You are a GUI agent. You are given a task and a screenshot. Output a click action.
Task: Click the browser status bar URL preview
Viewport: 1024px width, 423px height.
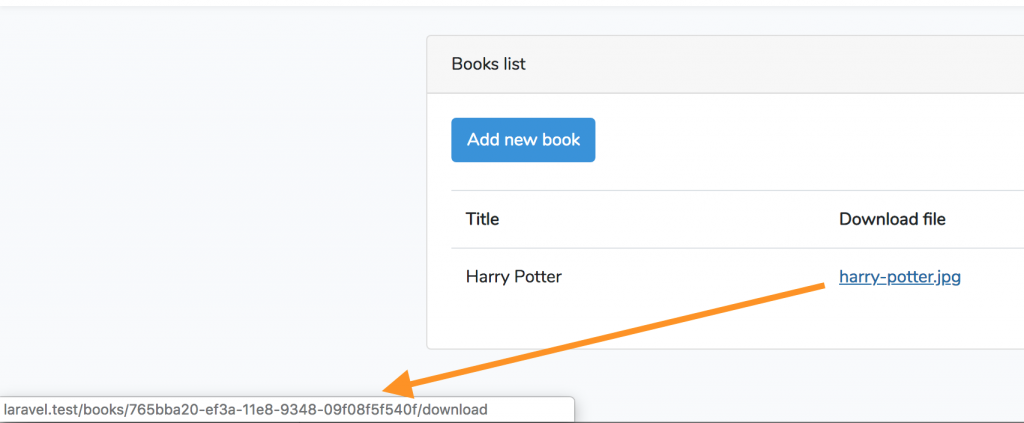[x=287, y=409]
